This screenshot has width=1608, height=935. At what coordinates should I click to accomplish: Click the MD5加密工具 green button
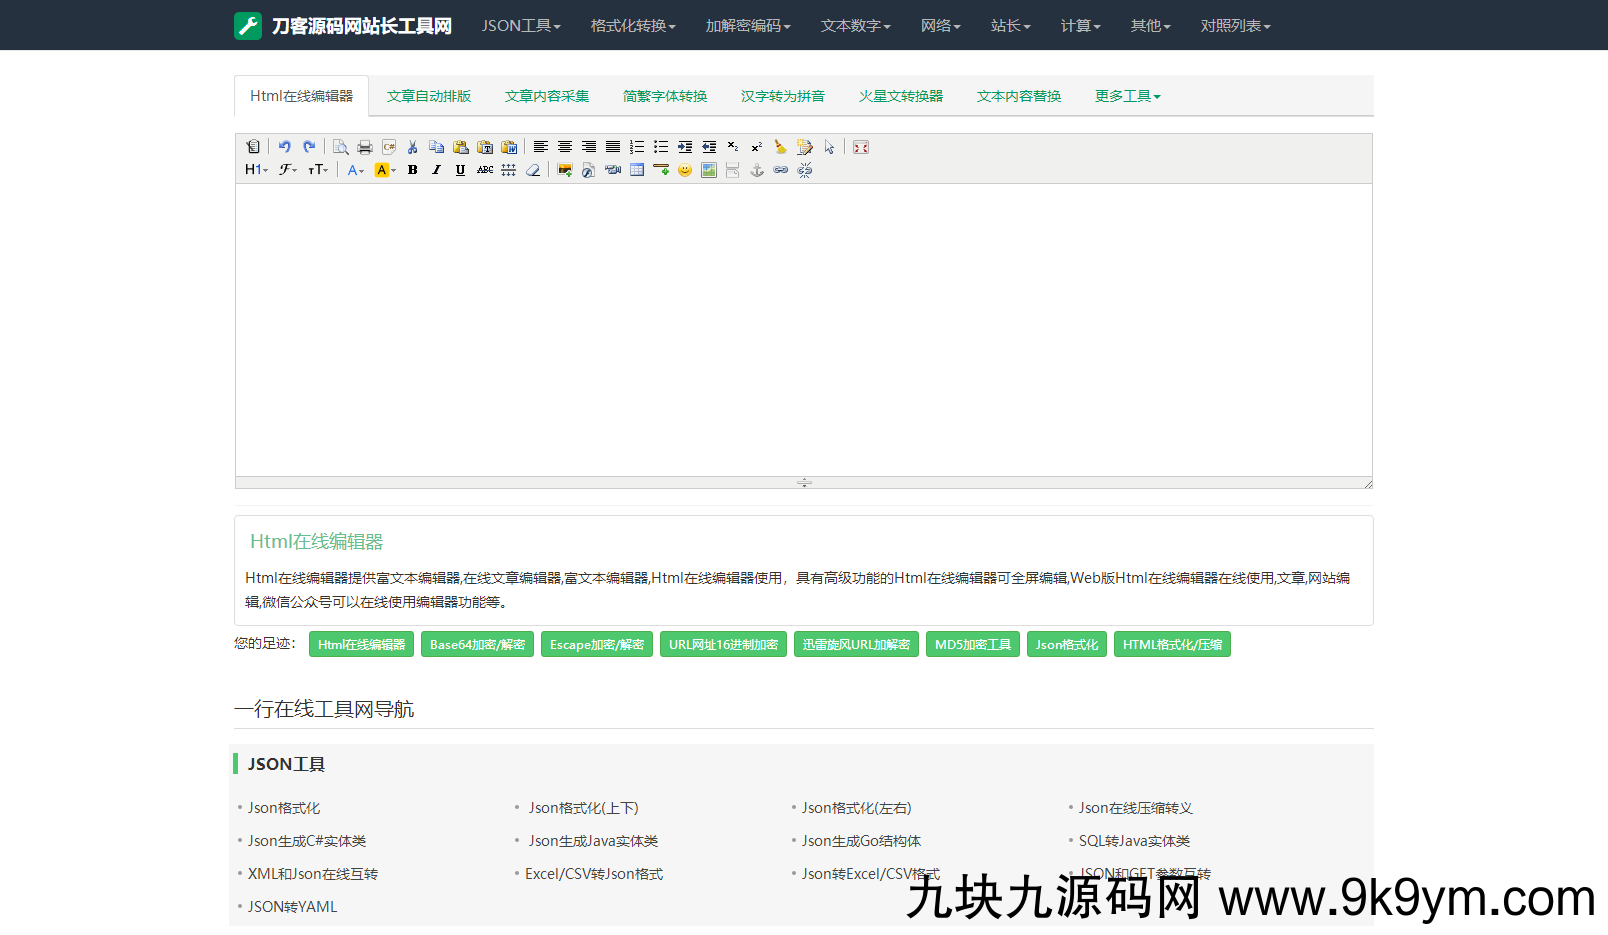point(973,645)
